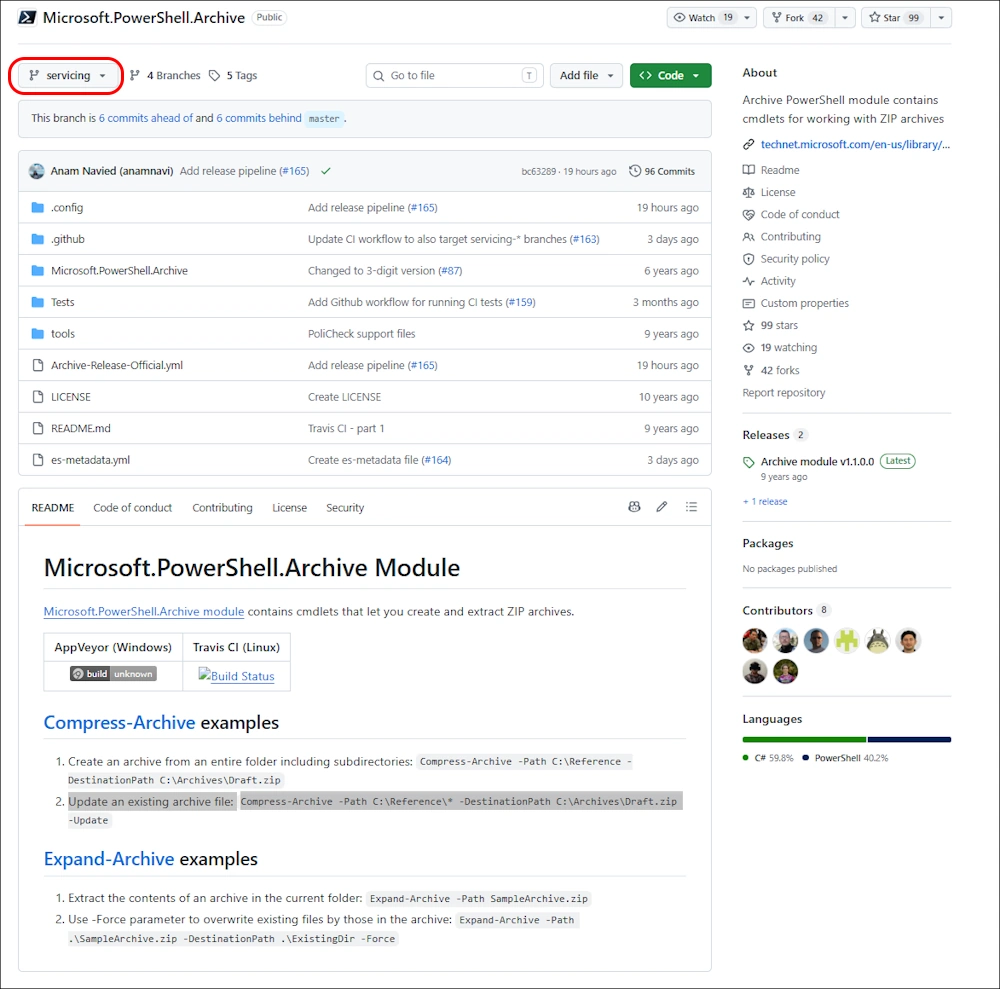
Task: Click Anam Navied's avatar image
Action: click(37, 171)
